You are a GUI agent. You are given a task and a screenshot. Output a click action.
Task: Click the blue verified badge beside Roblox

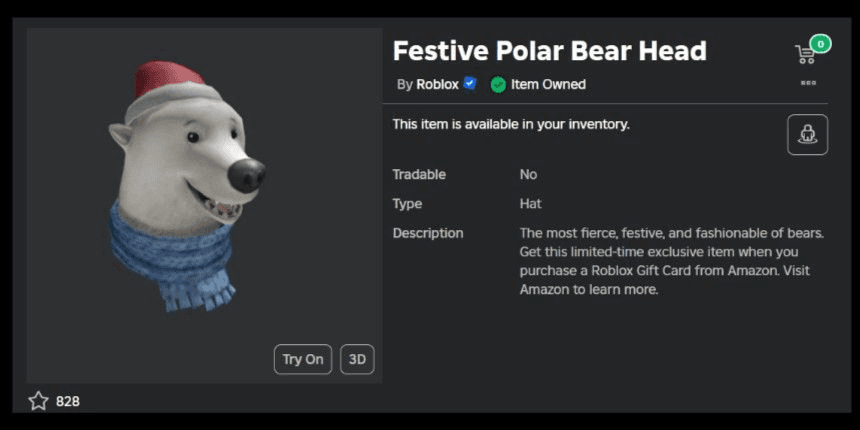[470, 83]
